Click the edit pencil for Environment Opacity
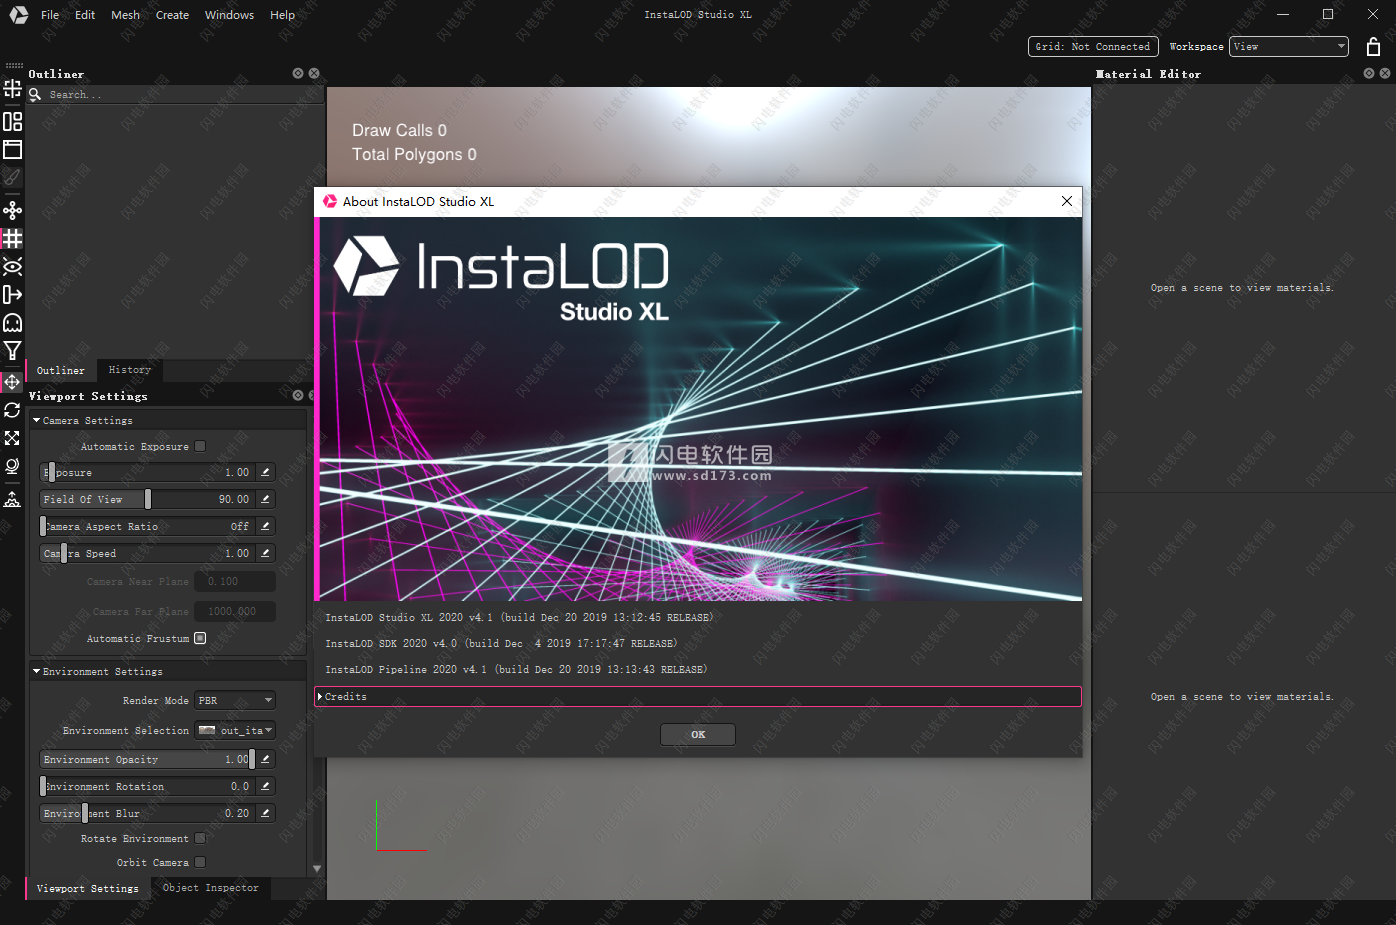 pos(265,759)
